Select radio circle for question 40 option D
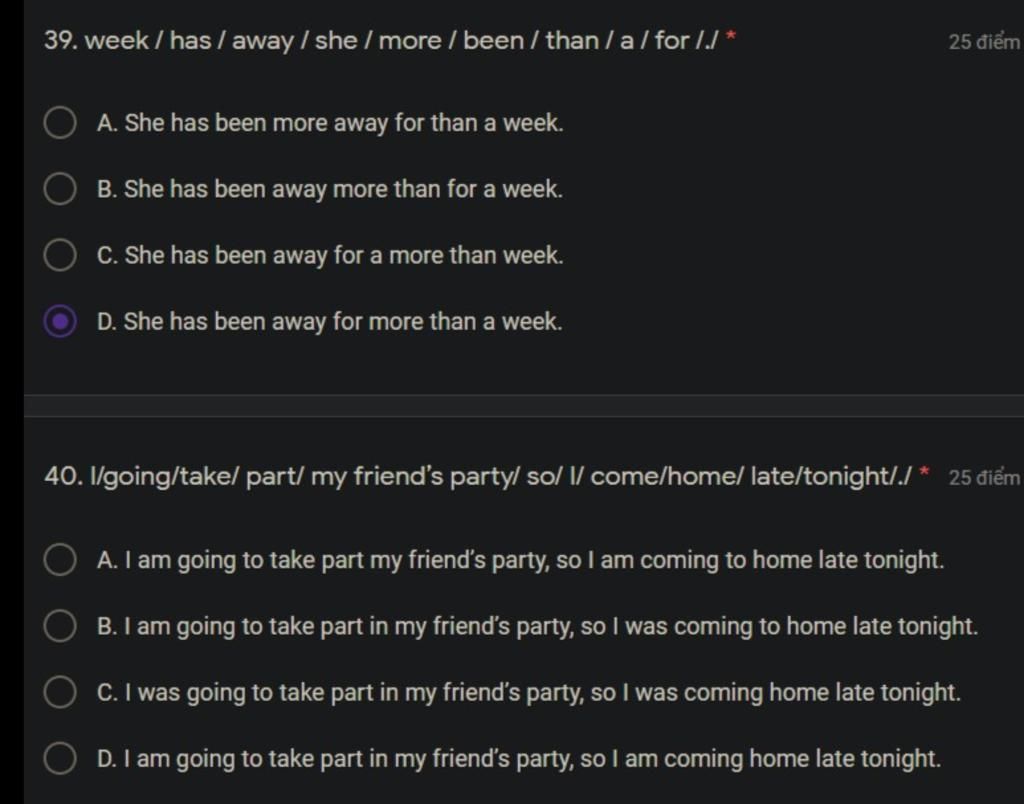Image resolution: width=1024 pixels, height=804 pixels. coord(60,758)
